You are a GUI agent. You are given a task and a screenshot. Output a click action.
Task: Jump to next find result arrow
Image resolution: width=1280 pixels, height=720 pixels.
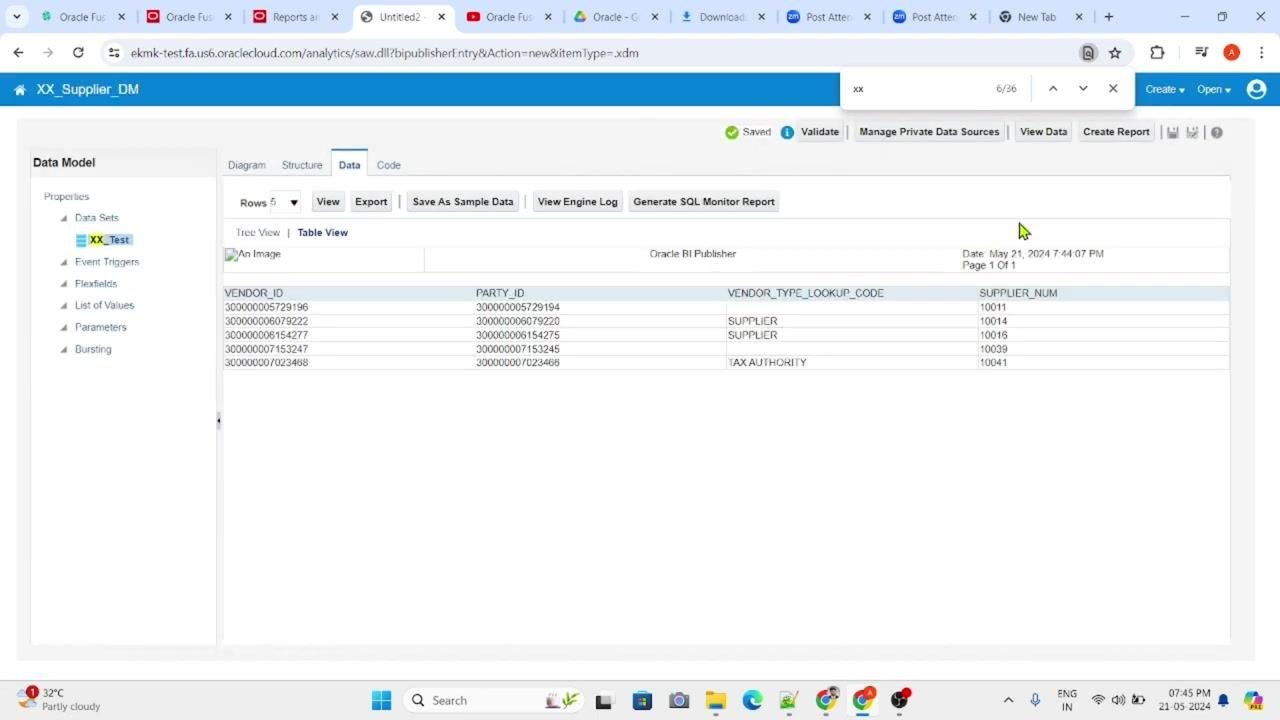click(1083, 89)
